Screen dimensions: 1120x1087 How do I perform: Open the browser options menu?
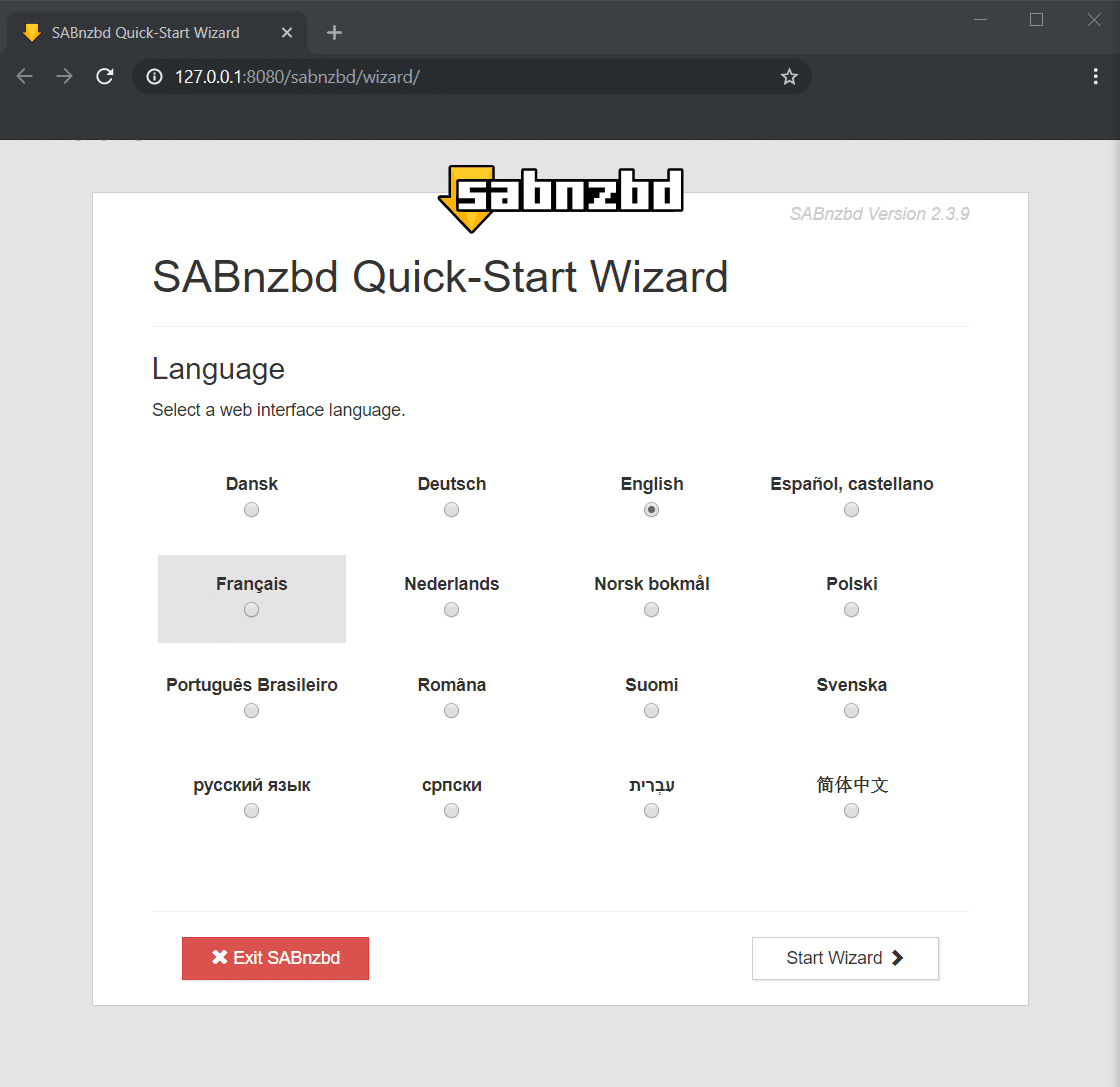point(1097,76)
